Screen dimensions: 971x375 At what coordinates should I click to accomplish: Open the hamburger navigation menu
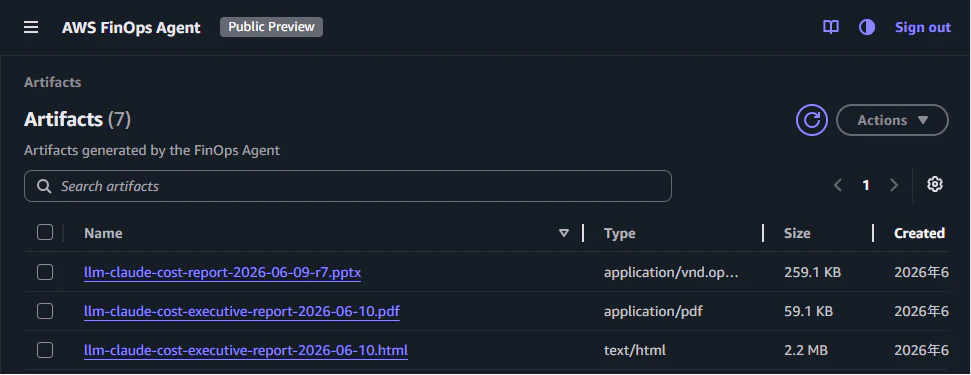31,27
